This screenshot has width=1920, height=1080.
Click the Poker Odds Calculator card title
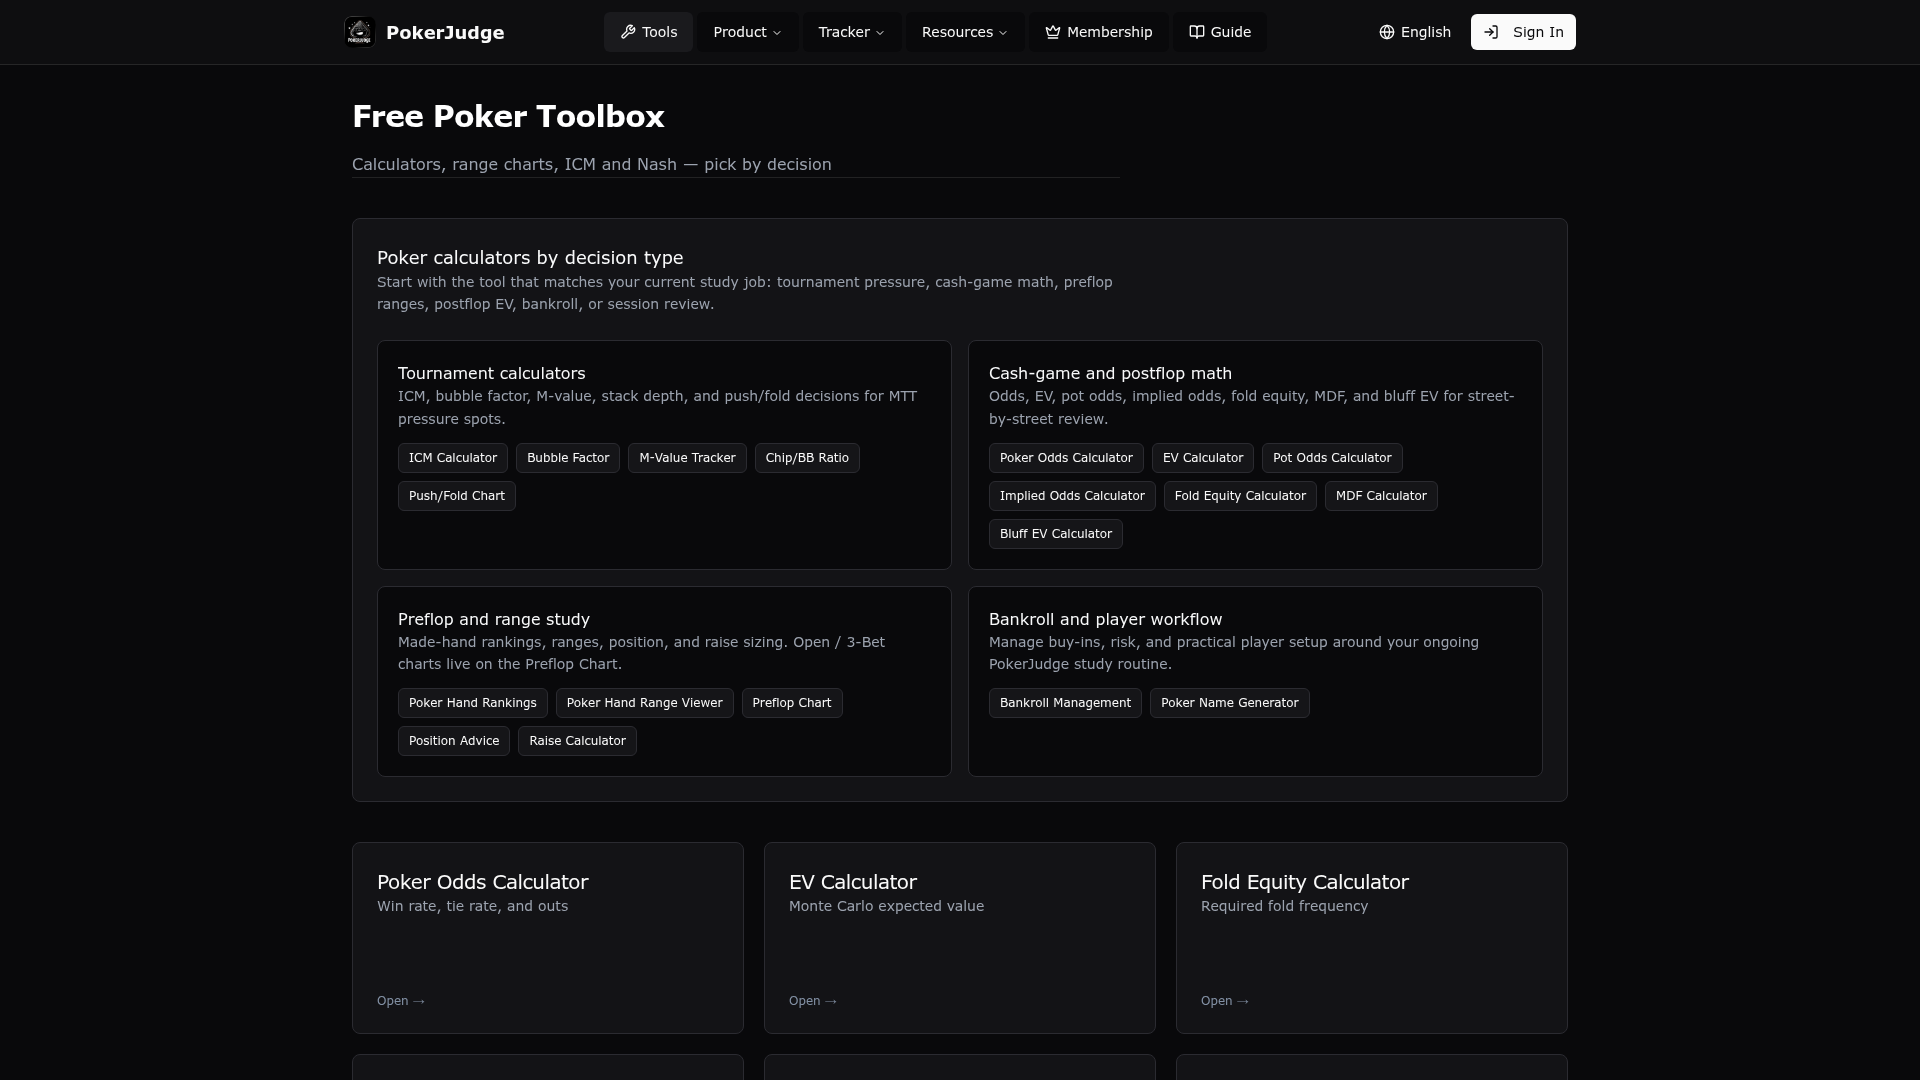click(x=483, y=882)
